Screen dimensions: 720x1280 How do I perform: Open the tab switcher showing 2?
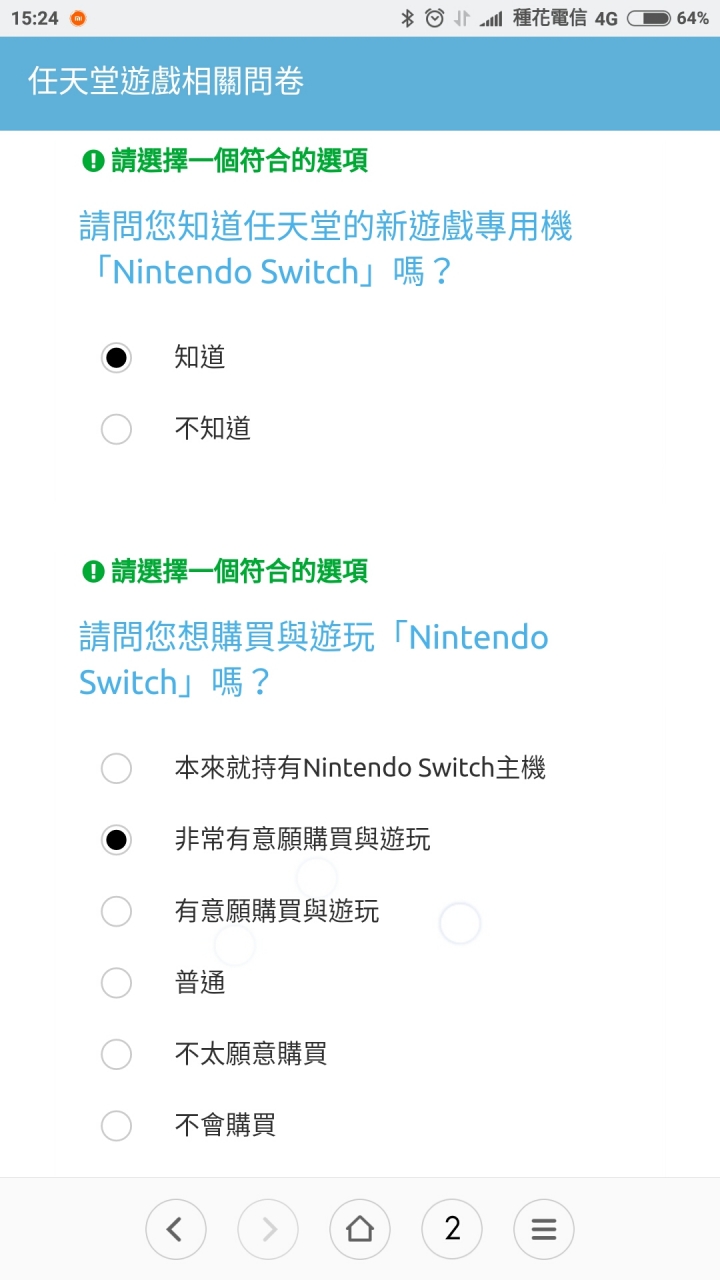click(452, 1229)
